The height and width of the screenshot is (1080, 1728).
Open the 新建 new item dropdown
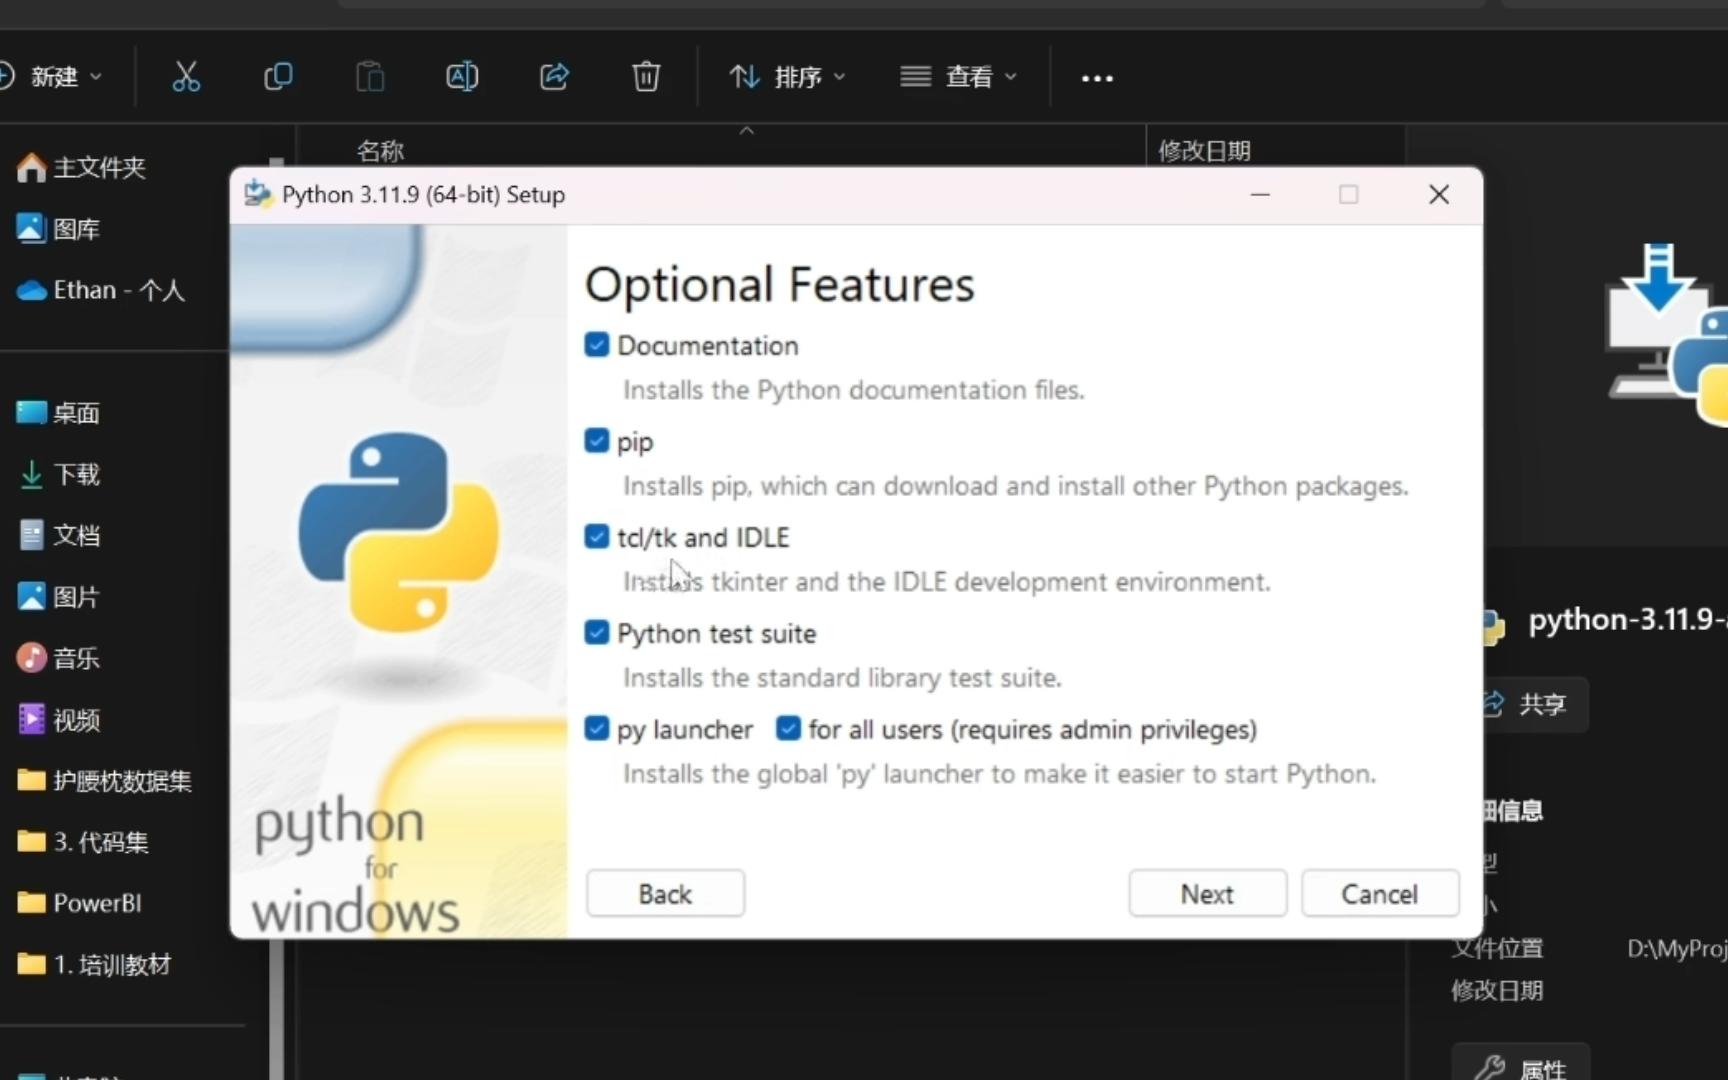click(x=50, y=77)
